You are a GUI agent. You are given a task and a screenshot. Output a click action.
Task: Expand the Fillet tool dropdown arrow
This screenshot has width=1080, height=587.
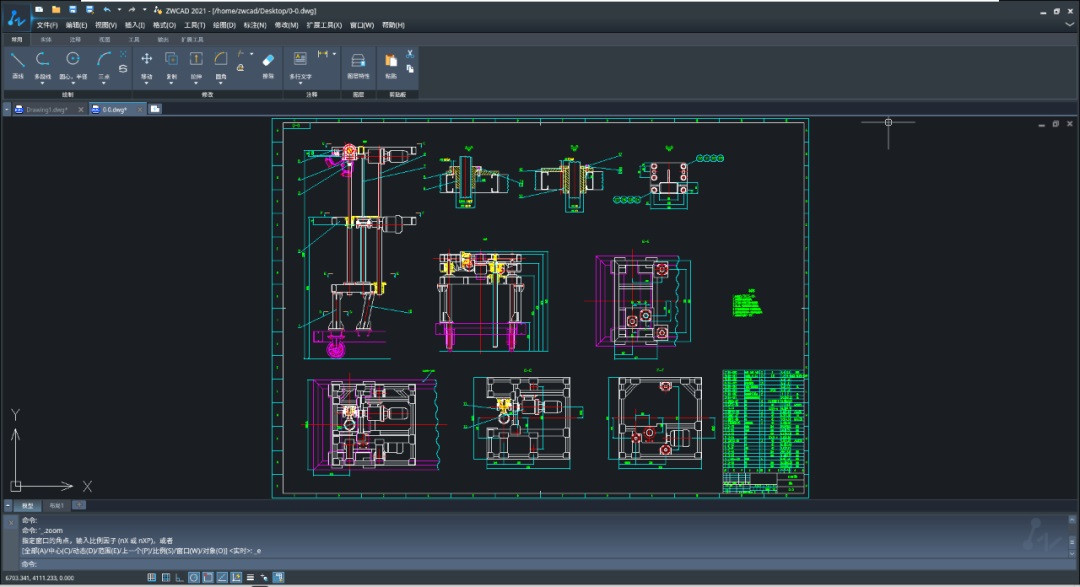pos(221,83)
